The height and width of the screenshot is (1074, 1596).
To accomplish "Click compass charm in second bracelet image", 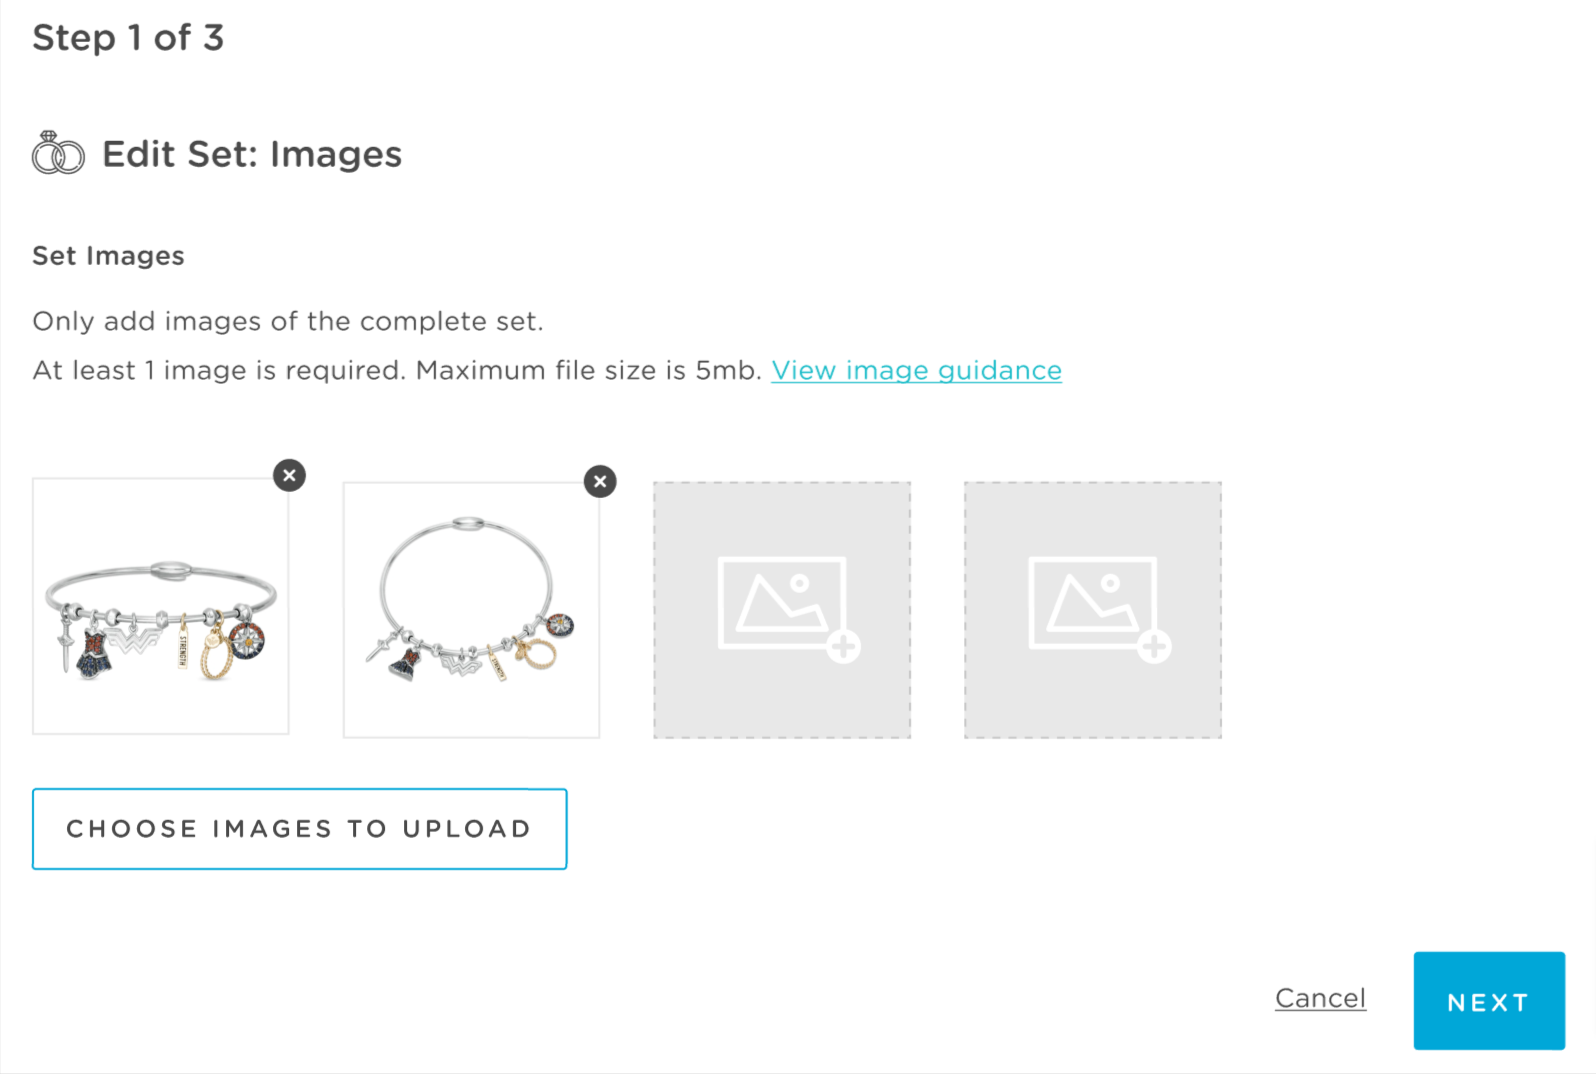I will click(560, 624).
